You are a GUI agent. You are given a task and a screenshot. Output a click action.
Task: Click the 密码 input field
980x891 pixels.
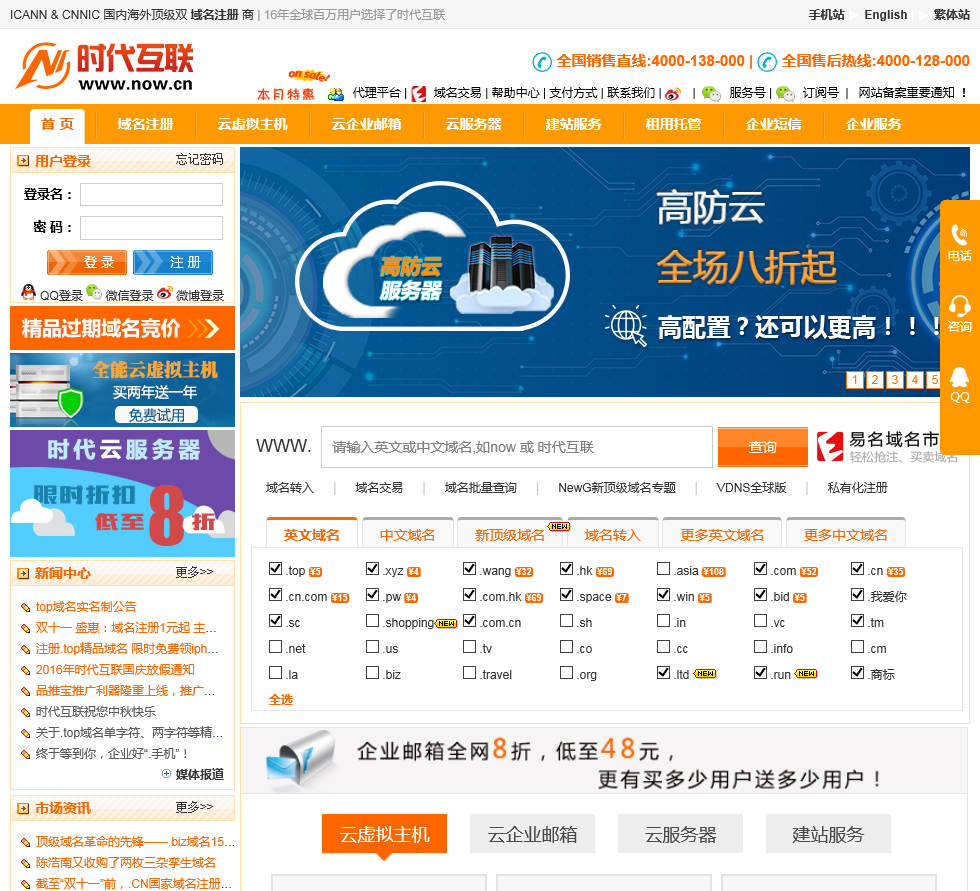(151, 228)
